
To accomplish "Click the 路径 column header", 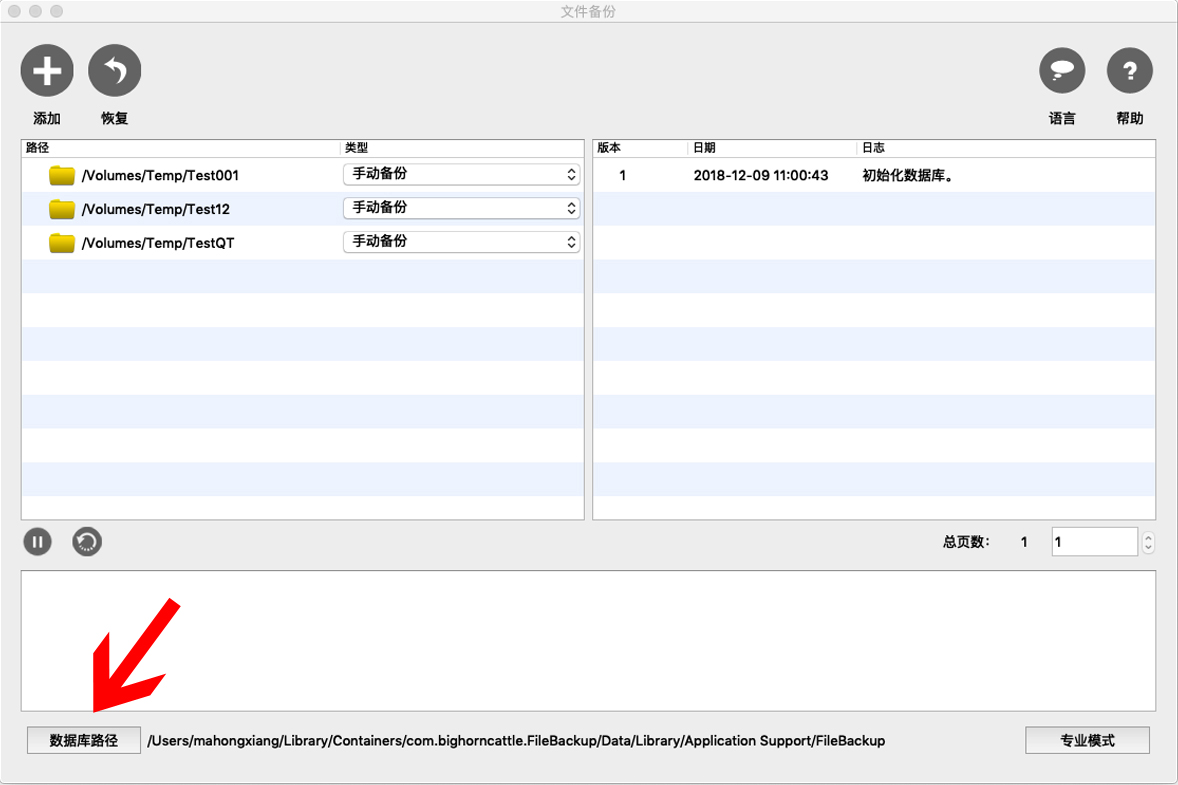I will pyautogui.click(x=180, y=148).
